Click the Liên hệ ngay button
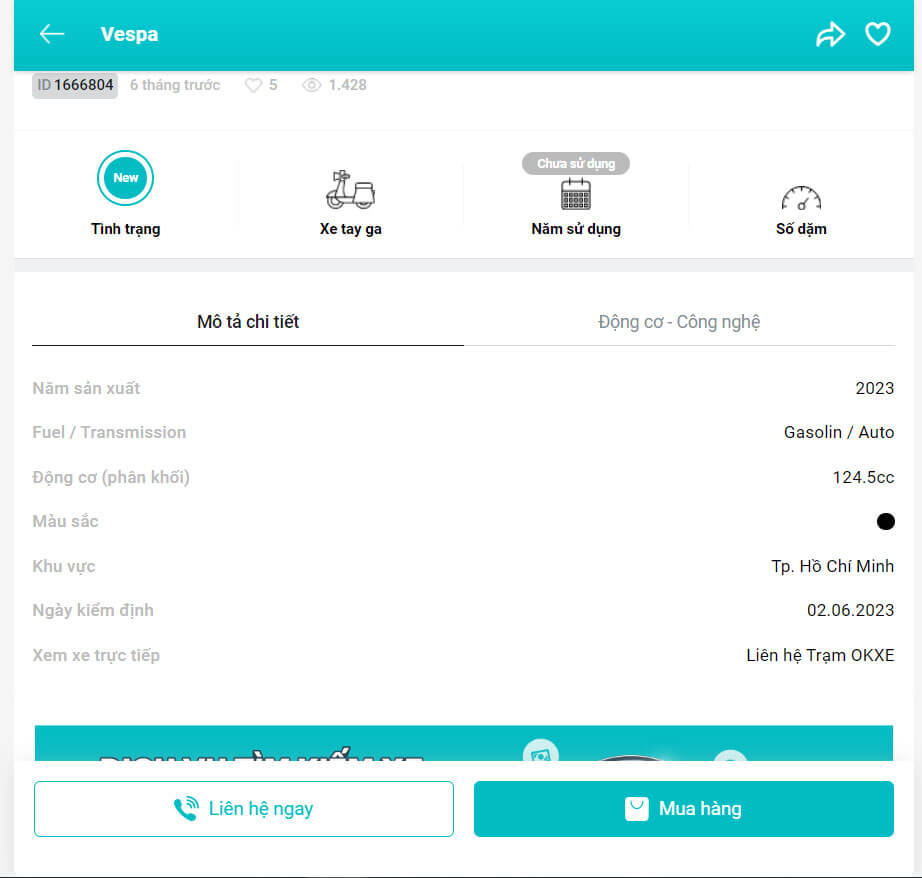 pyautogui.click(x=244, y=809)
